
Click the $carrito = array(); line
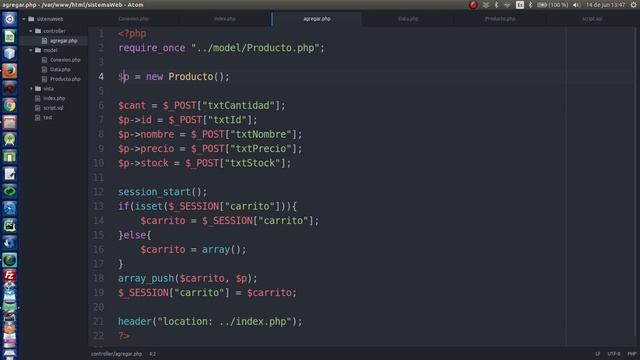pyautogui.click(x=193, y=249)
